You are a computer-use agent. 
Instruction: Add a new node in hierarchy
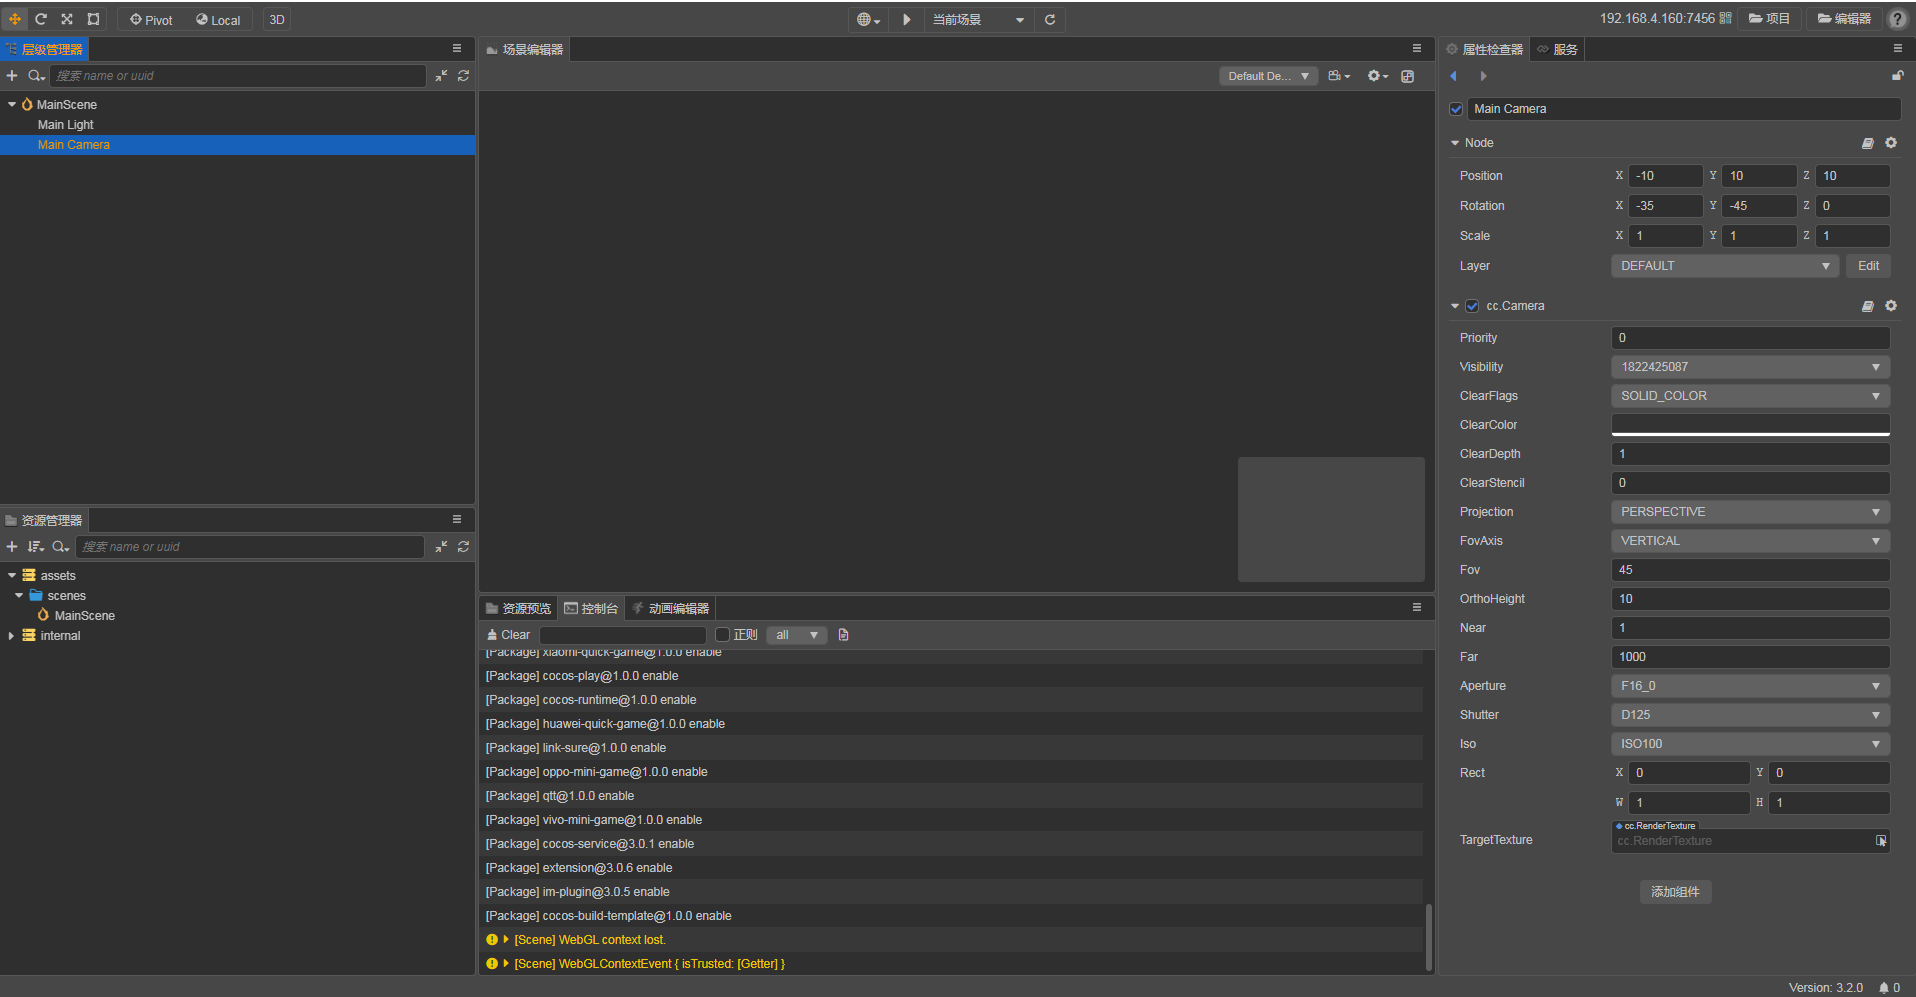pos(12,76)
